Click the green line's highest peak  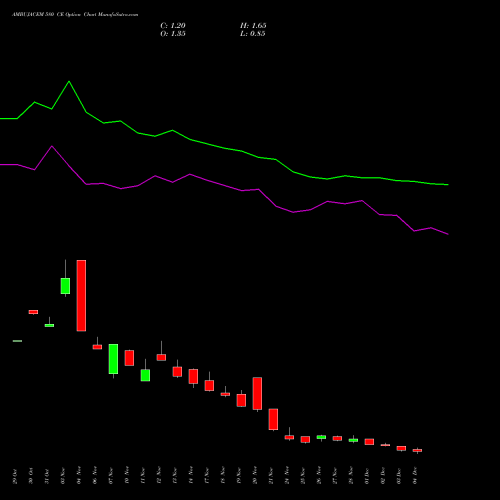[x=69, y=81]
